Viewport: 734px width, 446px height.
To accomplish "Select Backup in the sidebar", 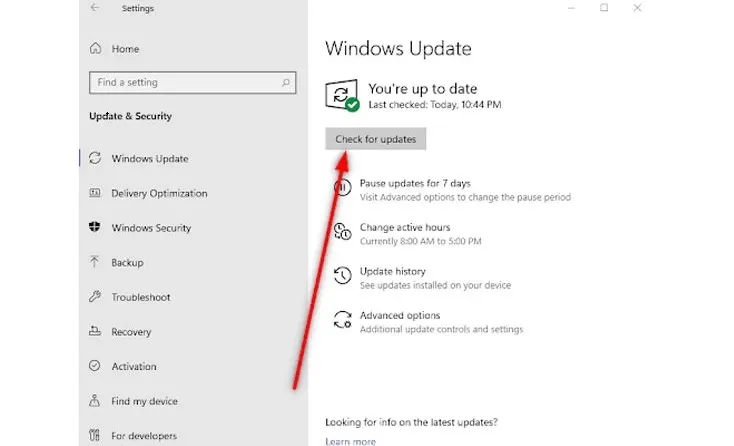I will click(127, 263).
